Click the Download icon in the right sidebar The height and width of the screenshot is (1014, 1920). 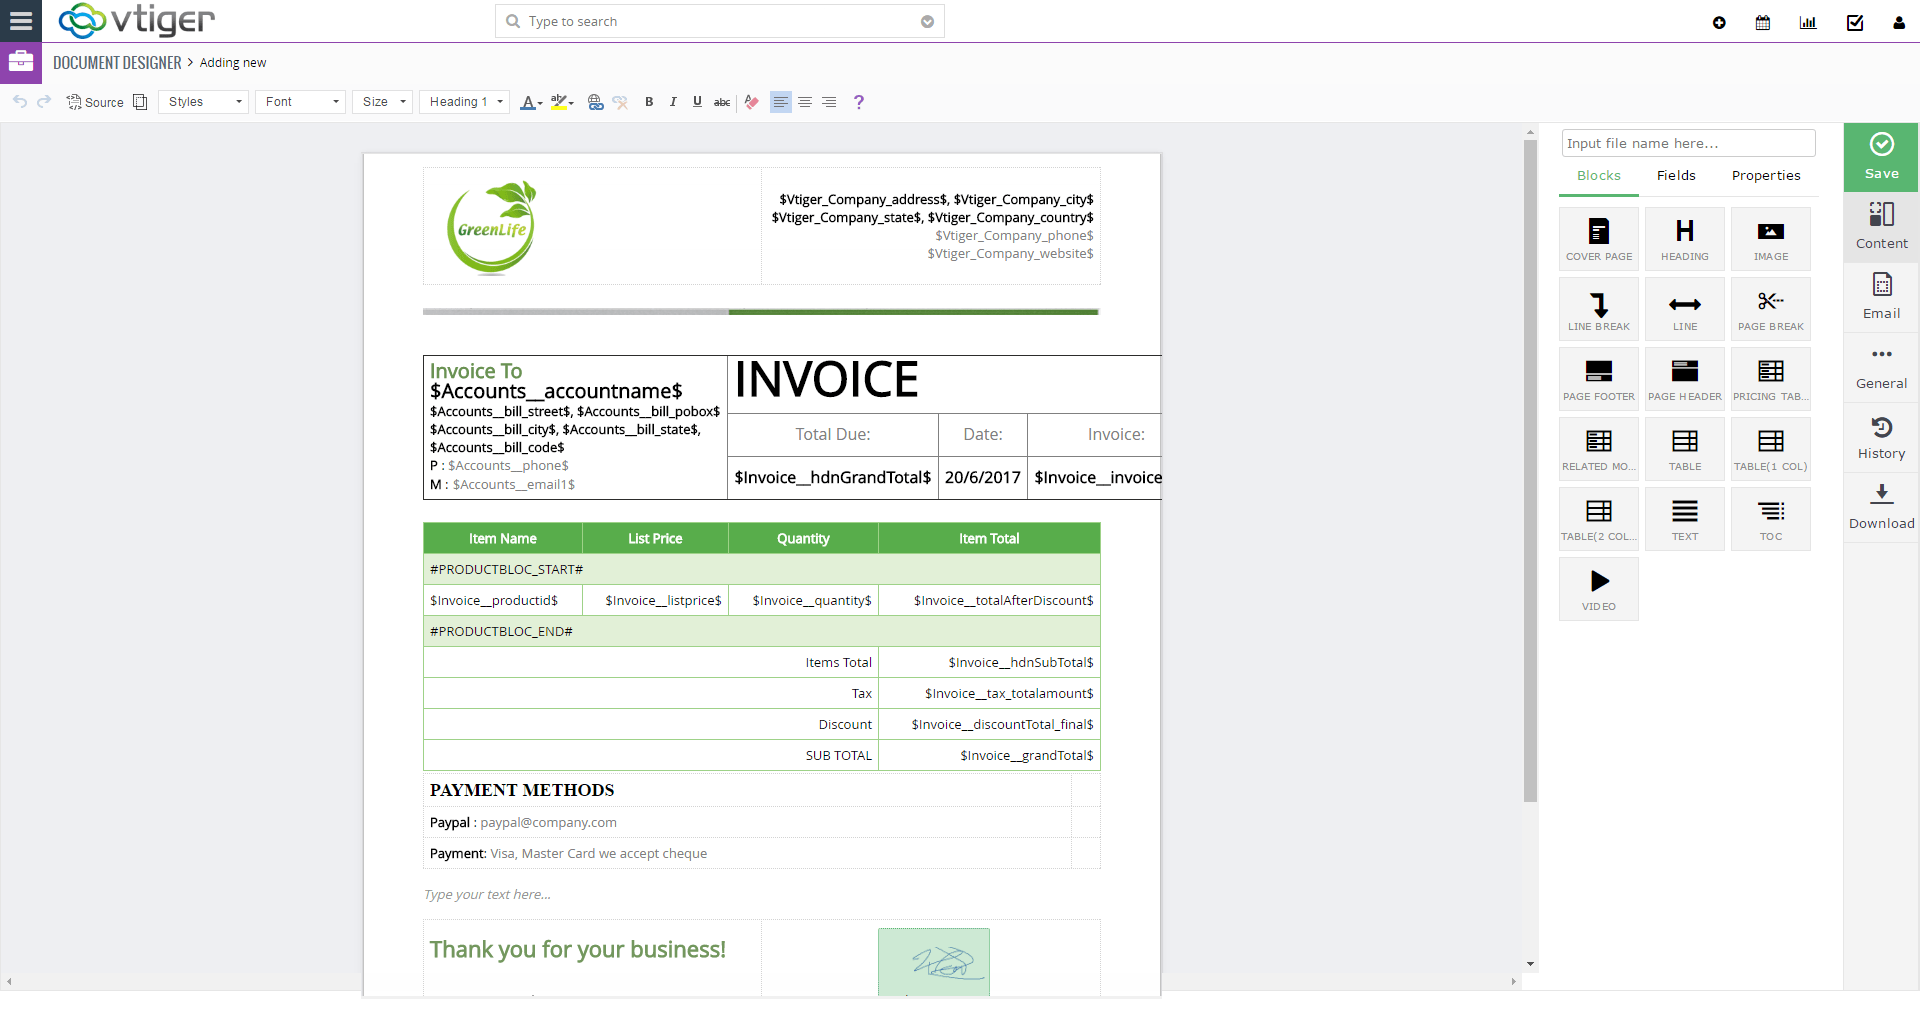click(1881, 507)
